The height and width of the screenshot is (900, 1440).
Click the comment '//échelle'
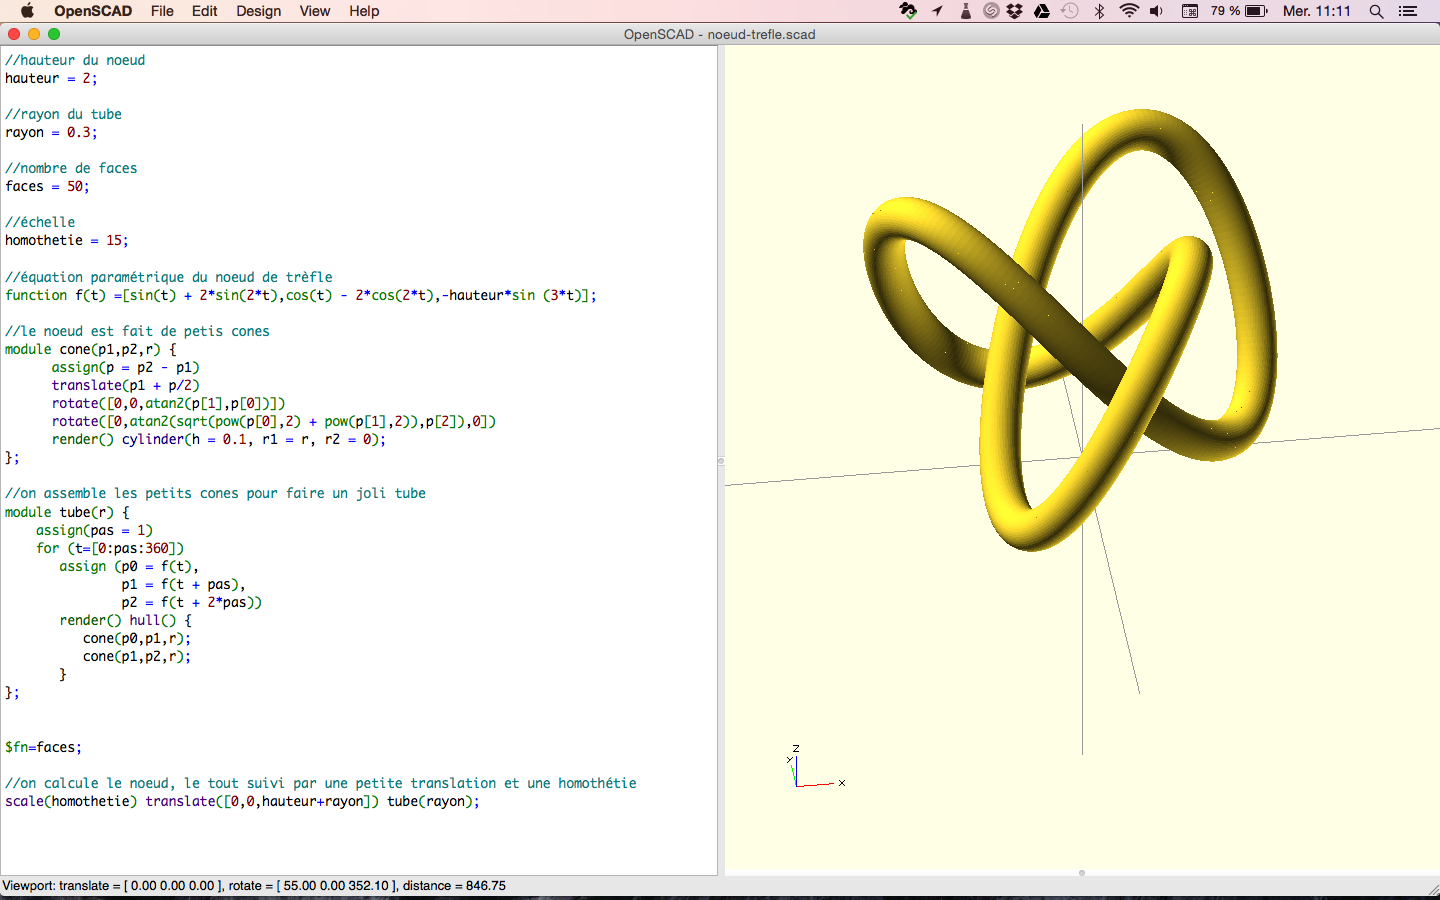pyautogui.click(x=40, y=222)
